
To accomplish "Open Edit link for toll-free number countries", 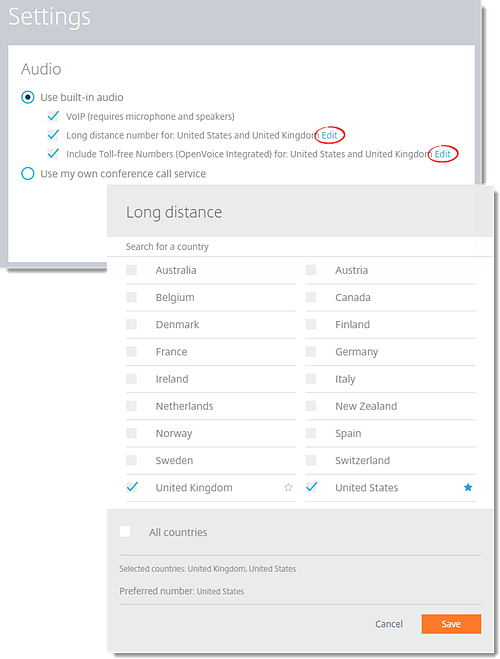I will tap(442, 154).
